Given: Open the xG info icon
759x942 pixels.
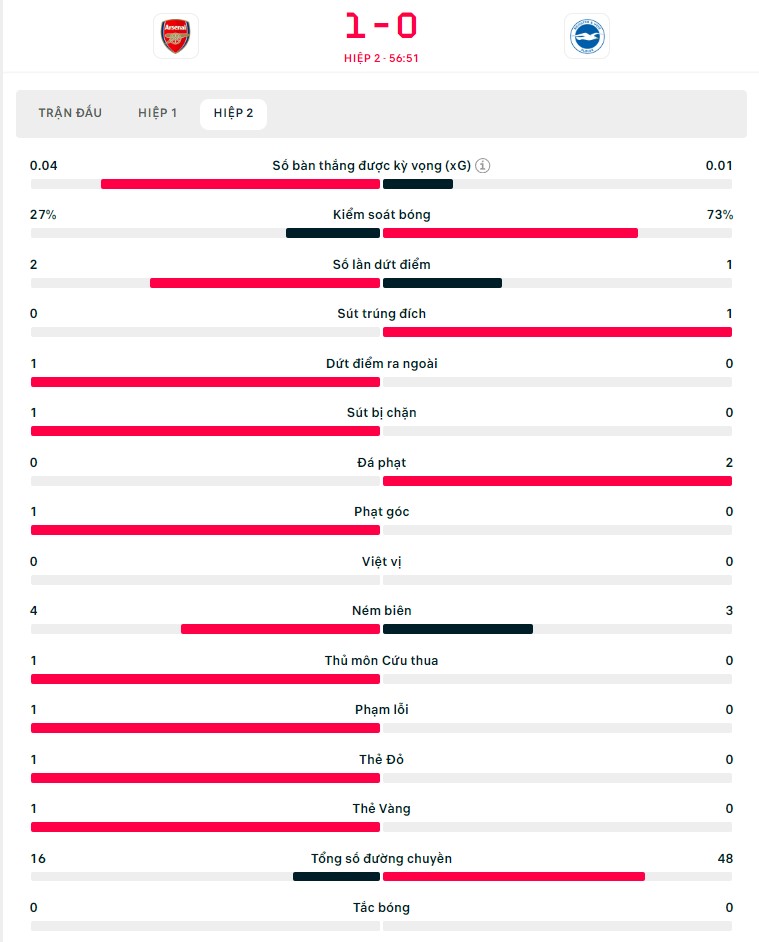Looking at the screenshot, I should coord(483,166).
